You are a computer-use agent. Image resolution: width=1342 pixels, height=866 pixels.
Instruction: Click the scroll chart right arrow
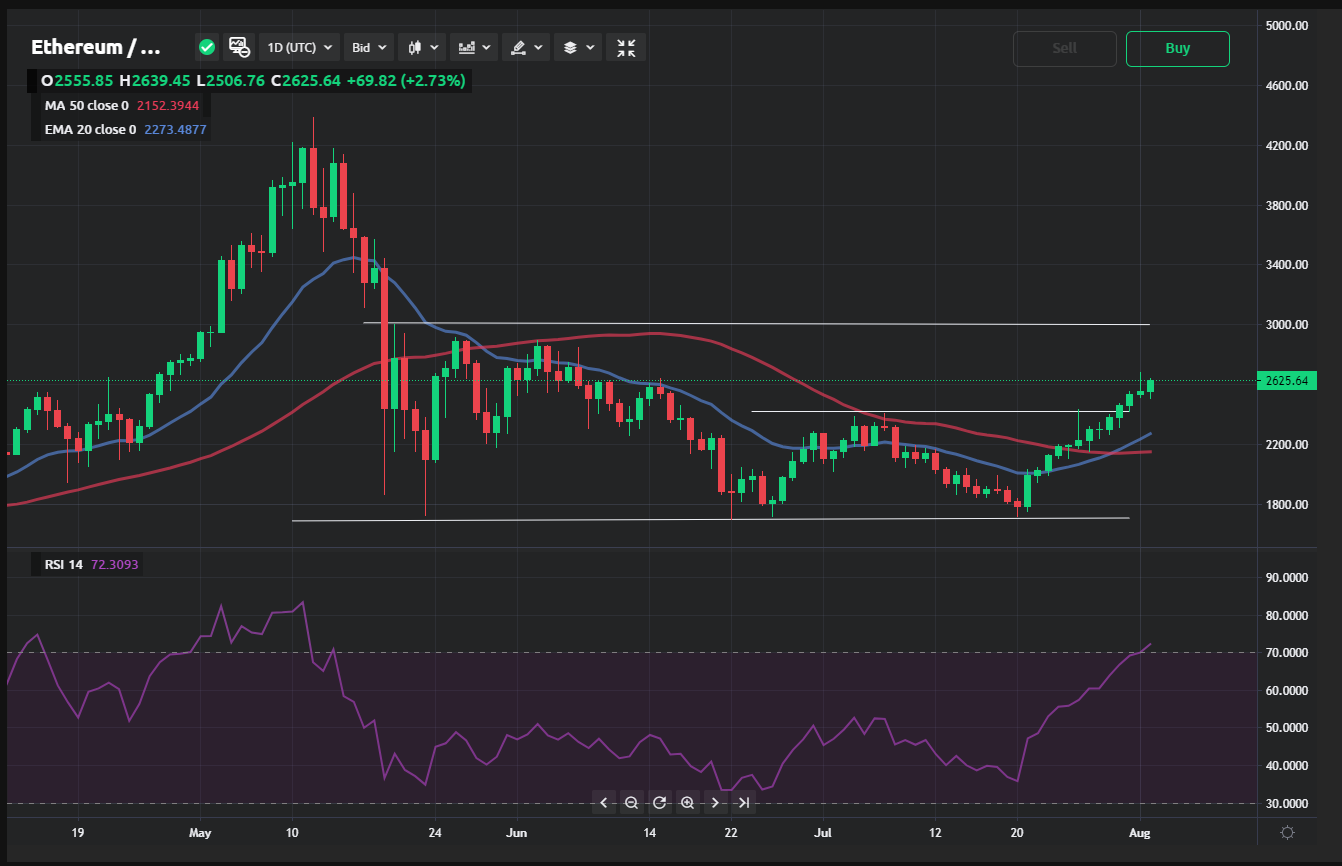pyautogui.click(x=715, y=802)
